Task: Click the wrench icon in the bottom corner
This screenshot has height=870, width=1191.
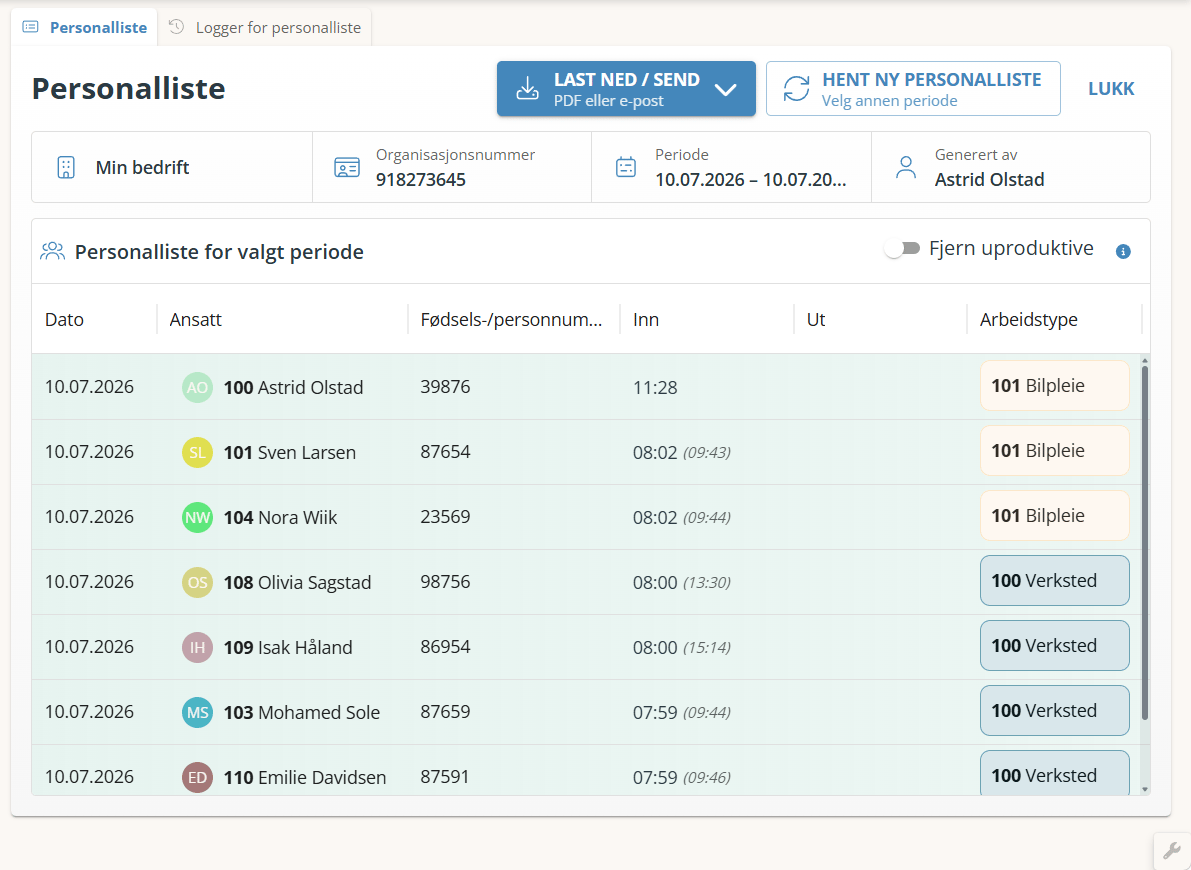Action: (1171, 851)
